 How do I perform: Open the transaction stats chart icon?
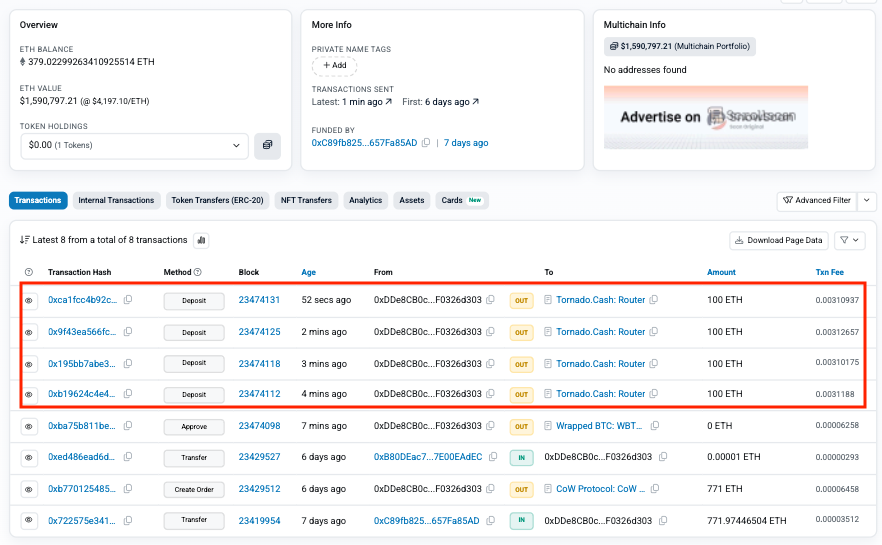coord(202,240)
